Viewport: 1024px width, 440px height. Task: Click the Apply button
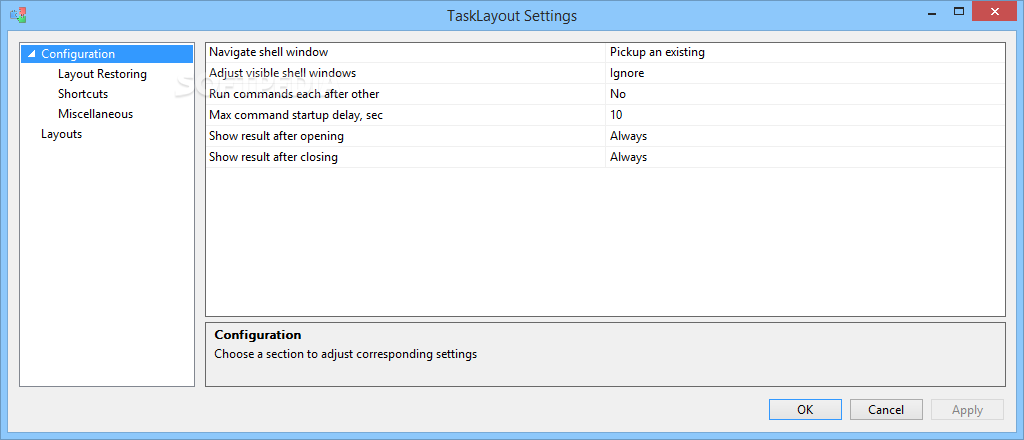967,409
